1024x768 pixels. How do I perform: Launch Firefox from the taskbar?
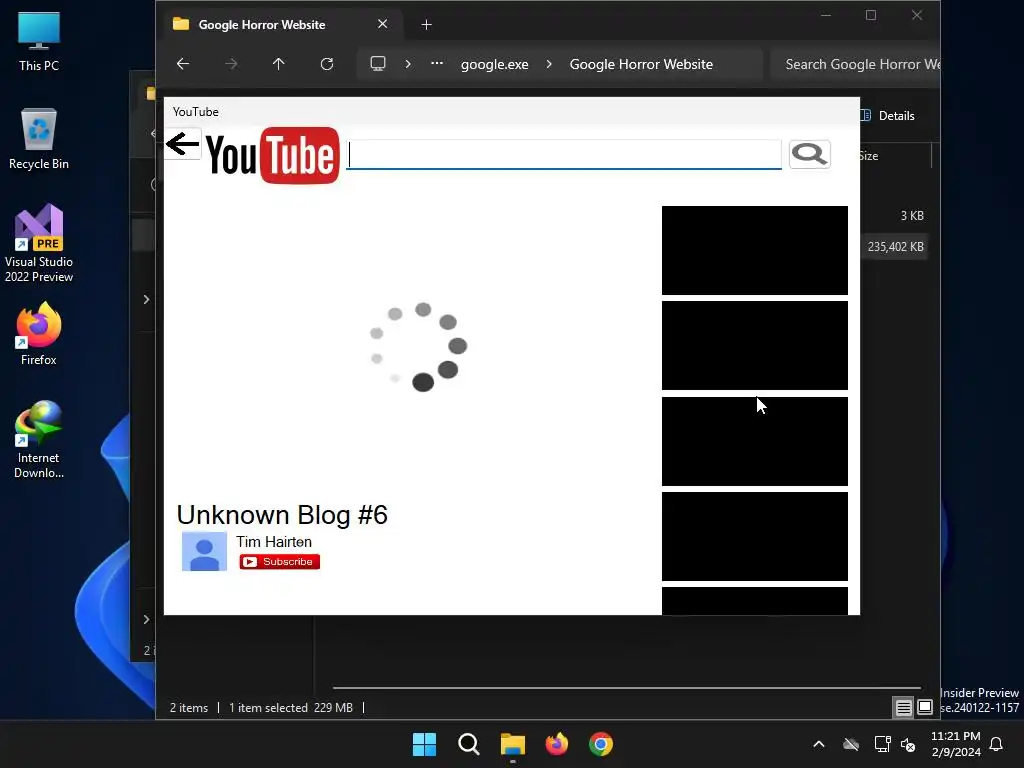point(556,744)
